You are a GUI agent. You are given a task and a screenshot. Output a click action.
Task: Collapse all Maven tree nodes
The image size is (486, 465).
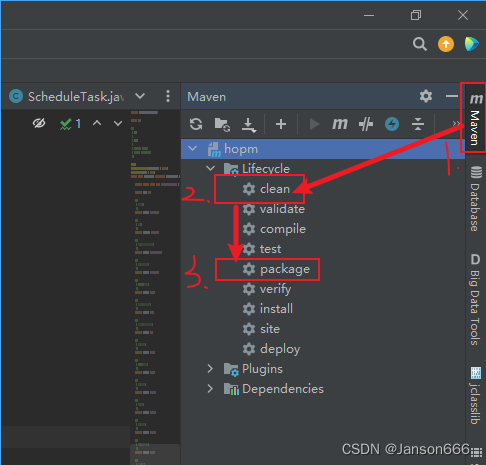418,124
